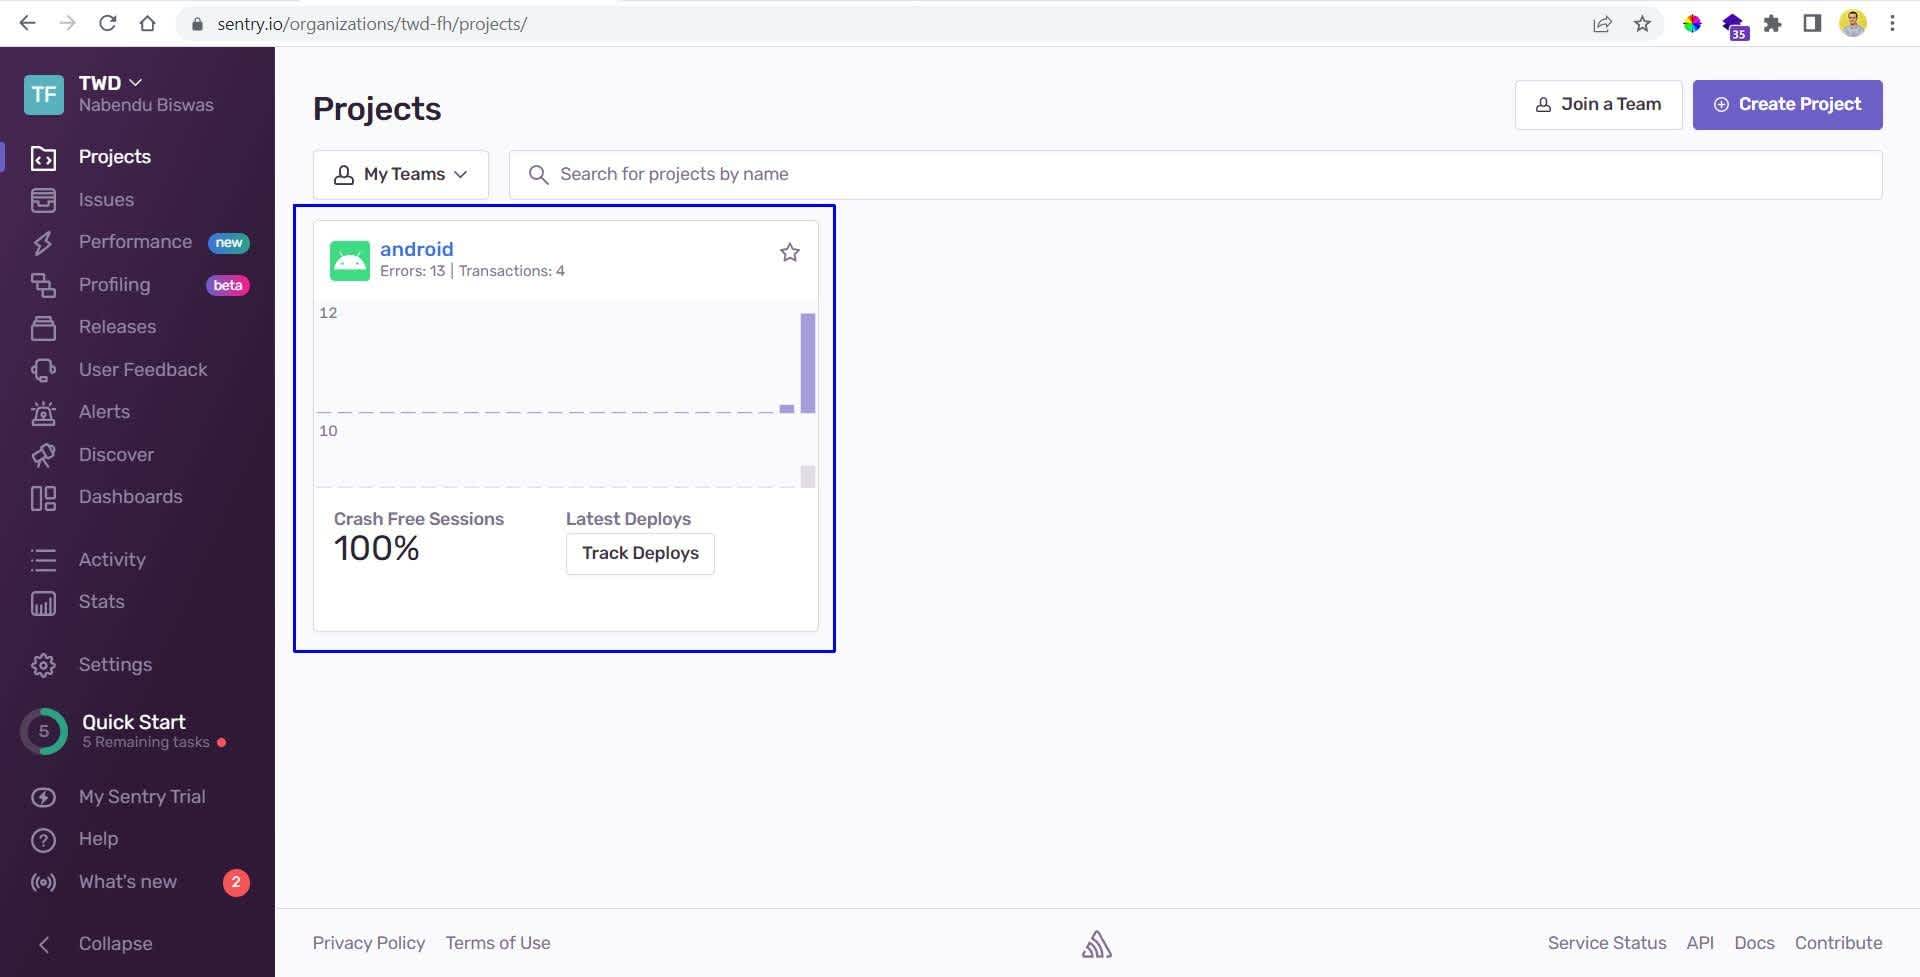Open the Profiling sidebar icon

[43, 285]
